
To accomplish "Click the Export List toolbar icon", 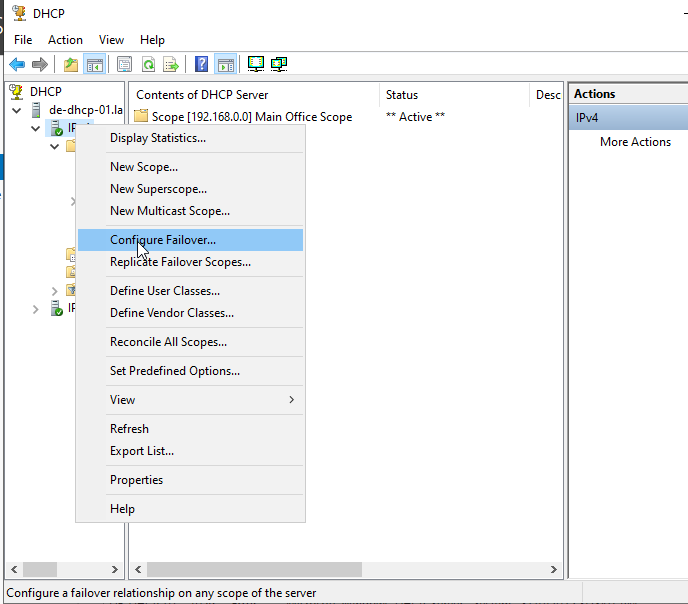I will (x=171, y=65).
